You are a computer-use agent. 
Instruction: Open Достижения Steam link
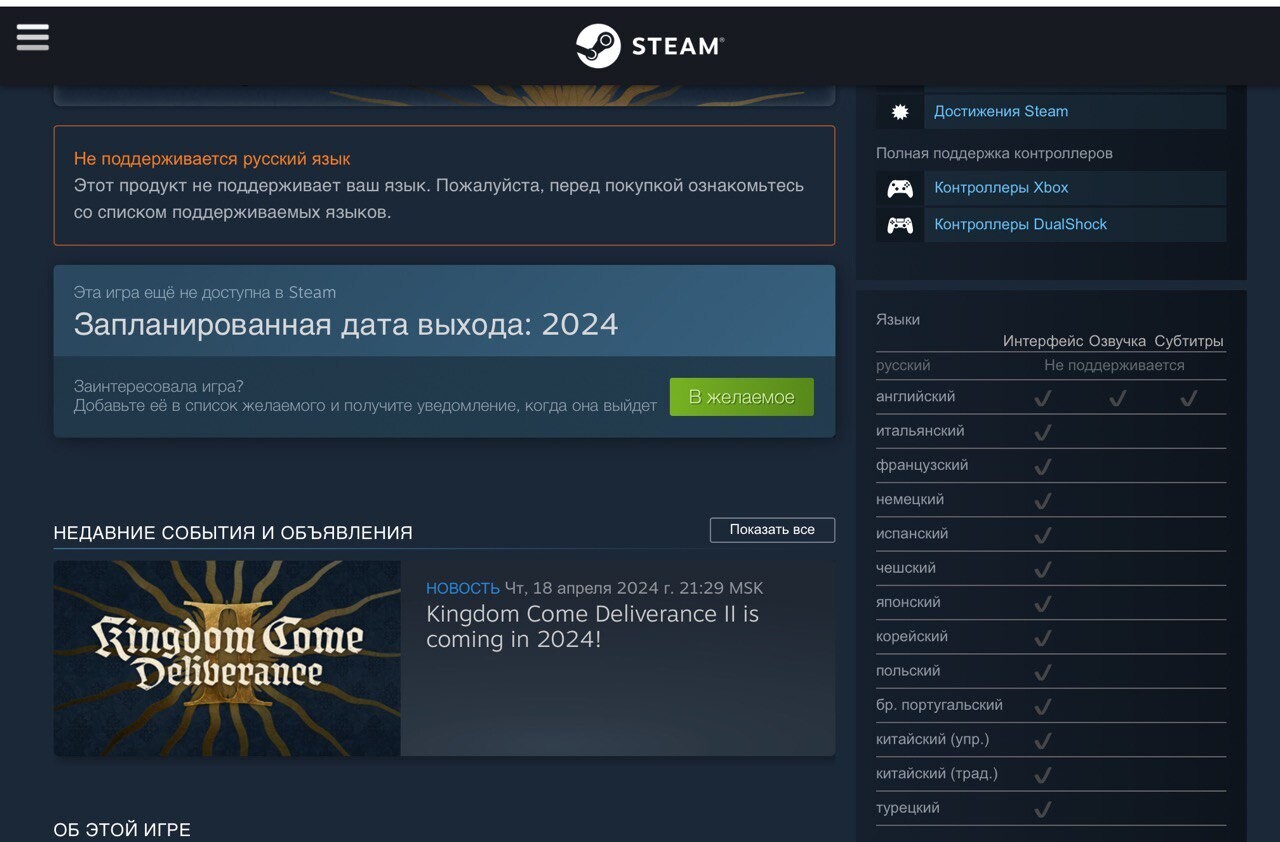[1001, 111]
